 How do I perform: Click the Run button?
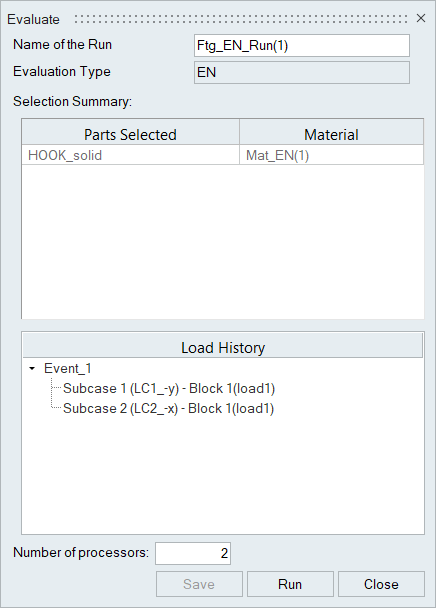pos(290,584)
